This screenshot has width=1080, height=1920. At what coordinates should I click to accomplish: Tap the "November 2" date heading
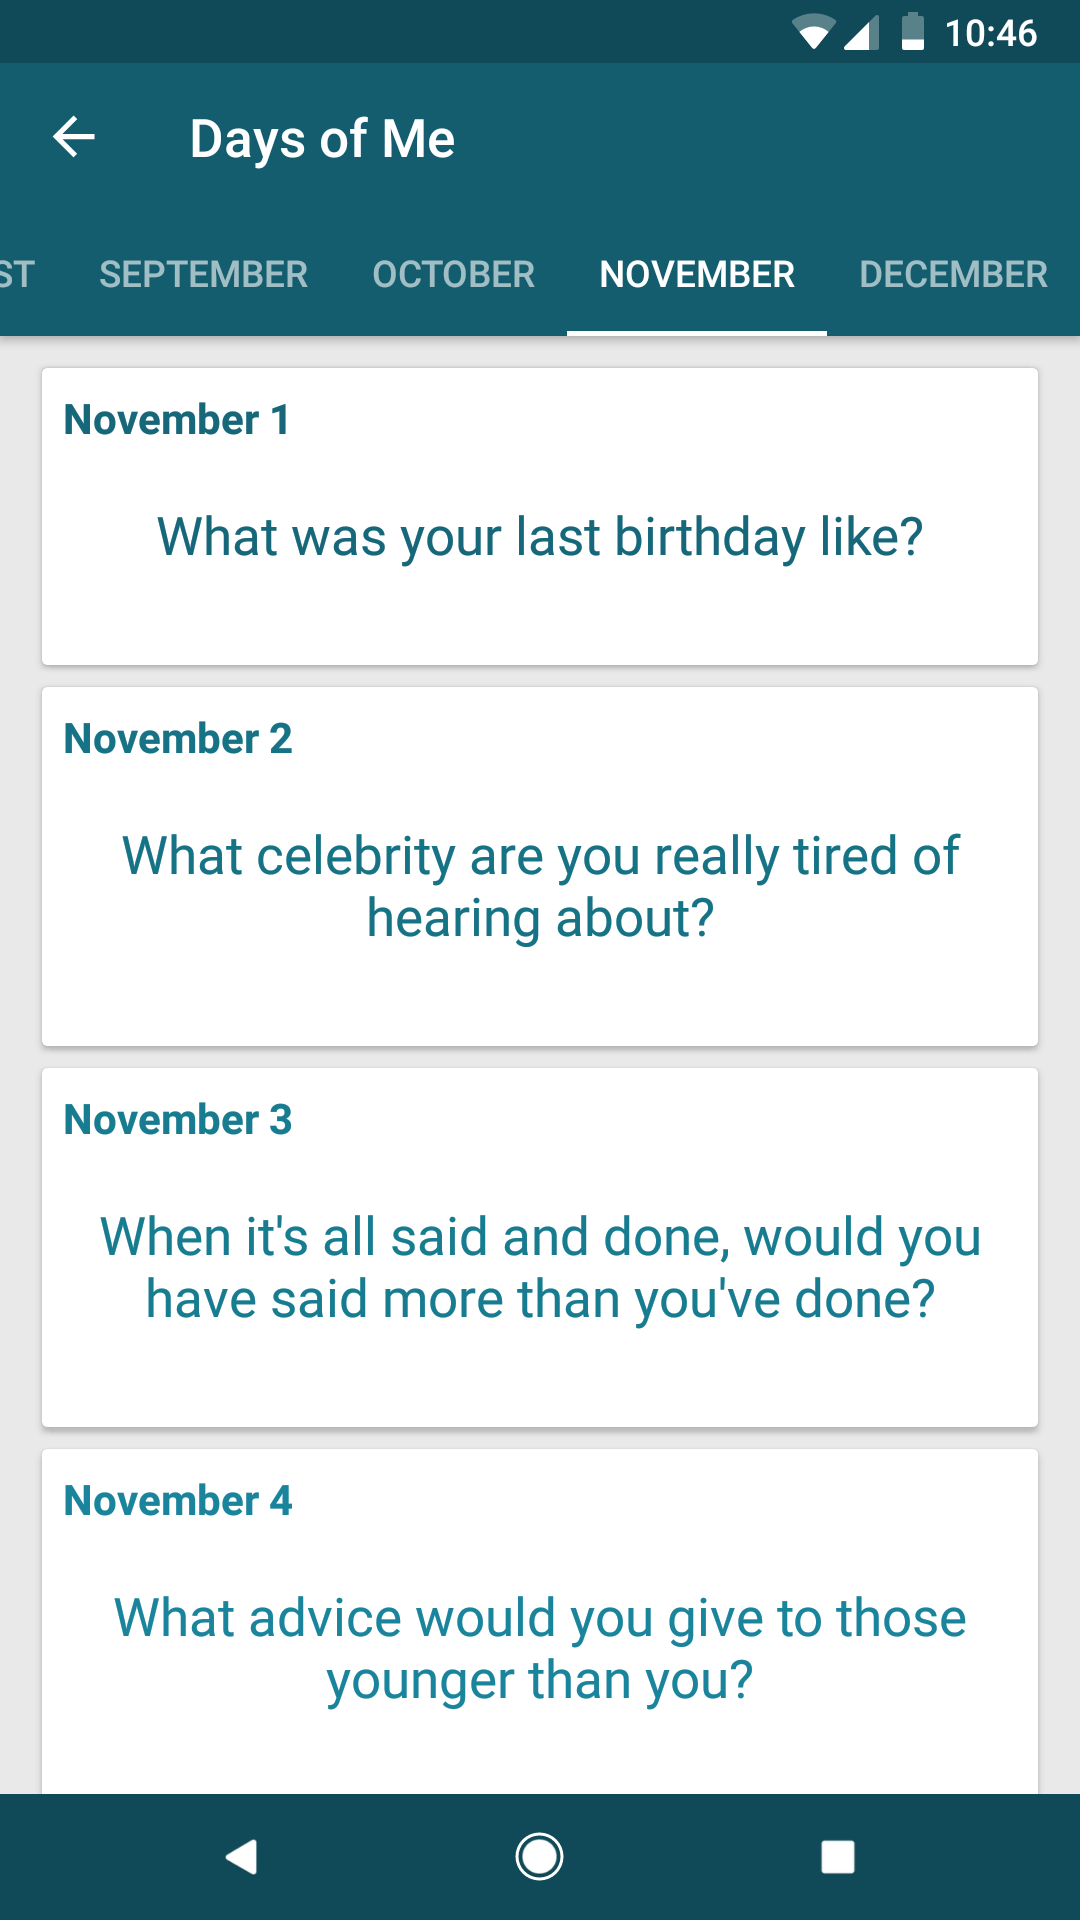178,739
